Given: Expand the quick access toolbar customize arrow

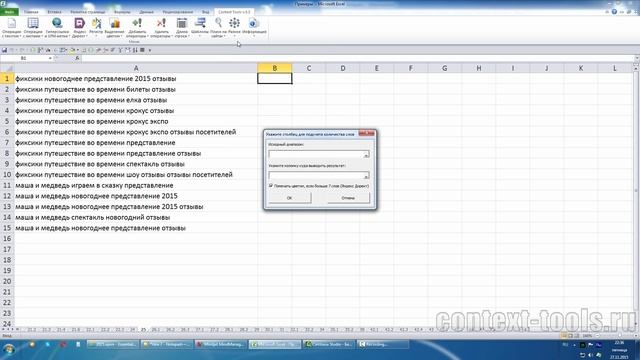Looking at the screenshot, I should pyautogui.click(x=150, y=50).
